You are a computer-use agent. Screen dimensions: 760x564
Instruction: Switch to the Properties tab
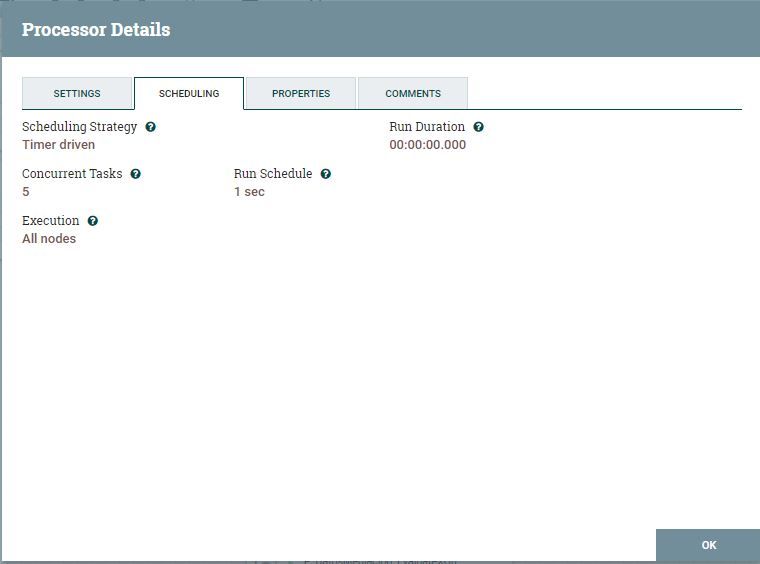tap(301, 93)
